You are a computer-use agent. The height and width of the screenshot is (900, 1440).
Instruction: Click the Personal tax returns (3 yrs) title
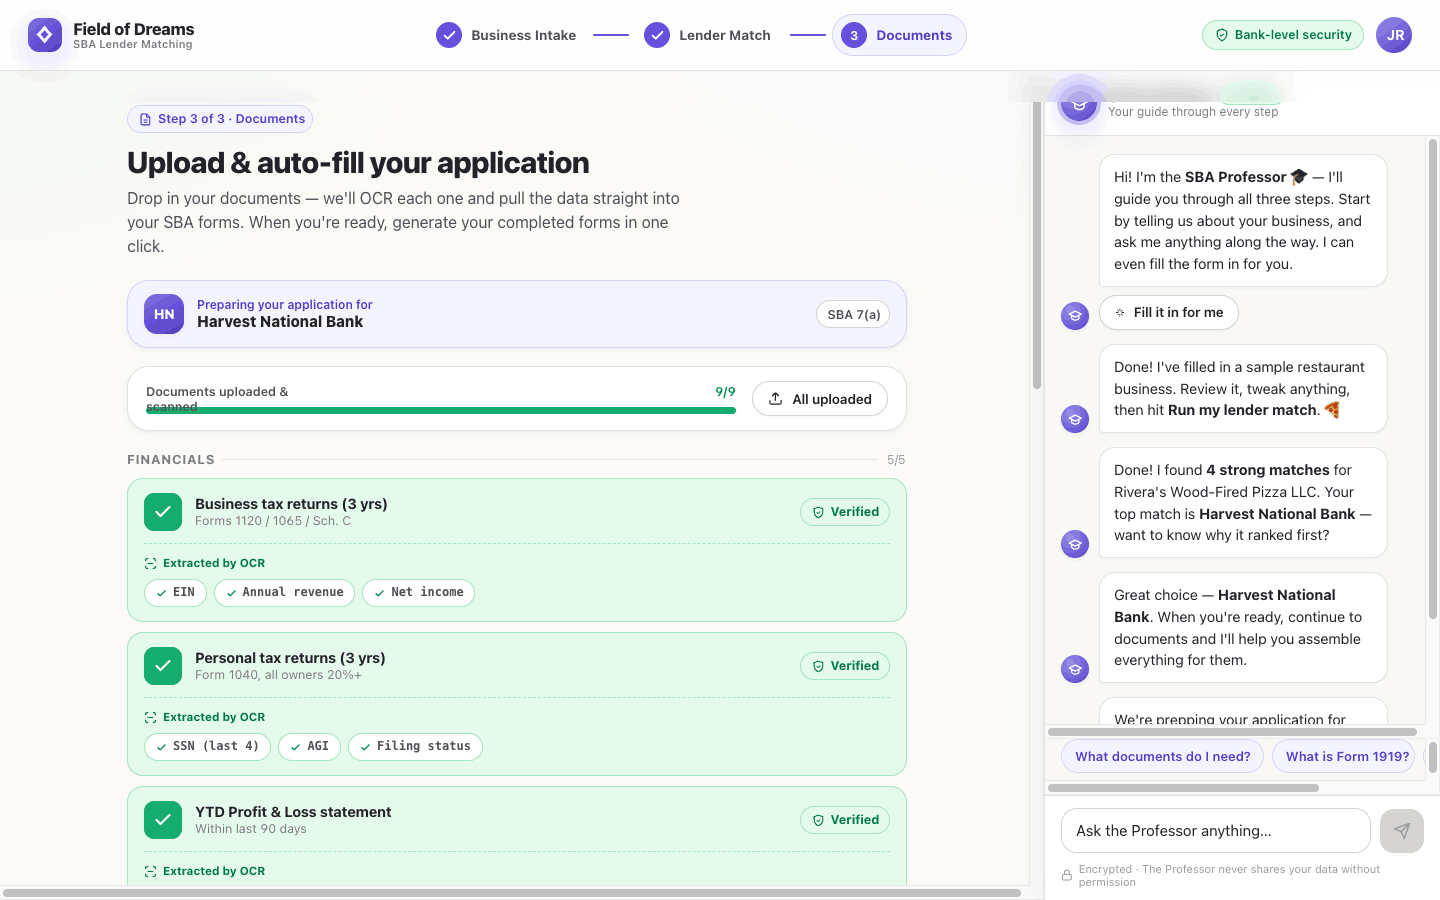point(290,658)
